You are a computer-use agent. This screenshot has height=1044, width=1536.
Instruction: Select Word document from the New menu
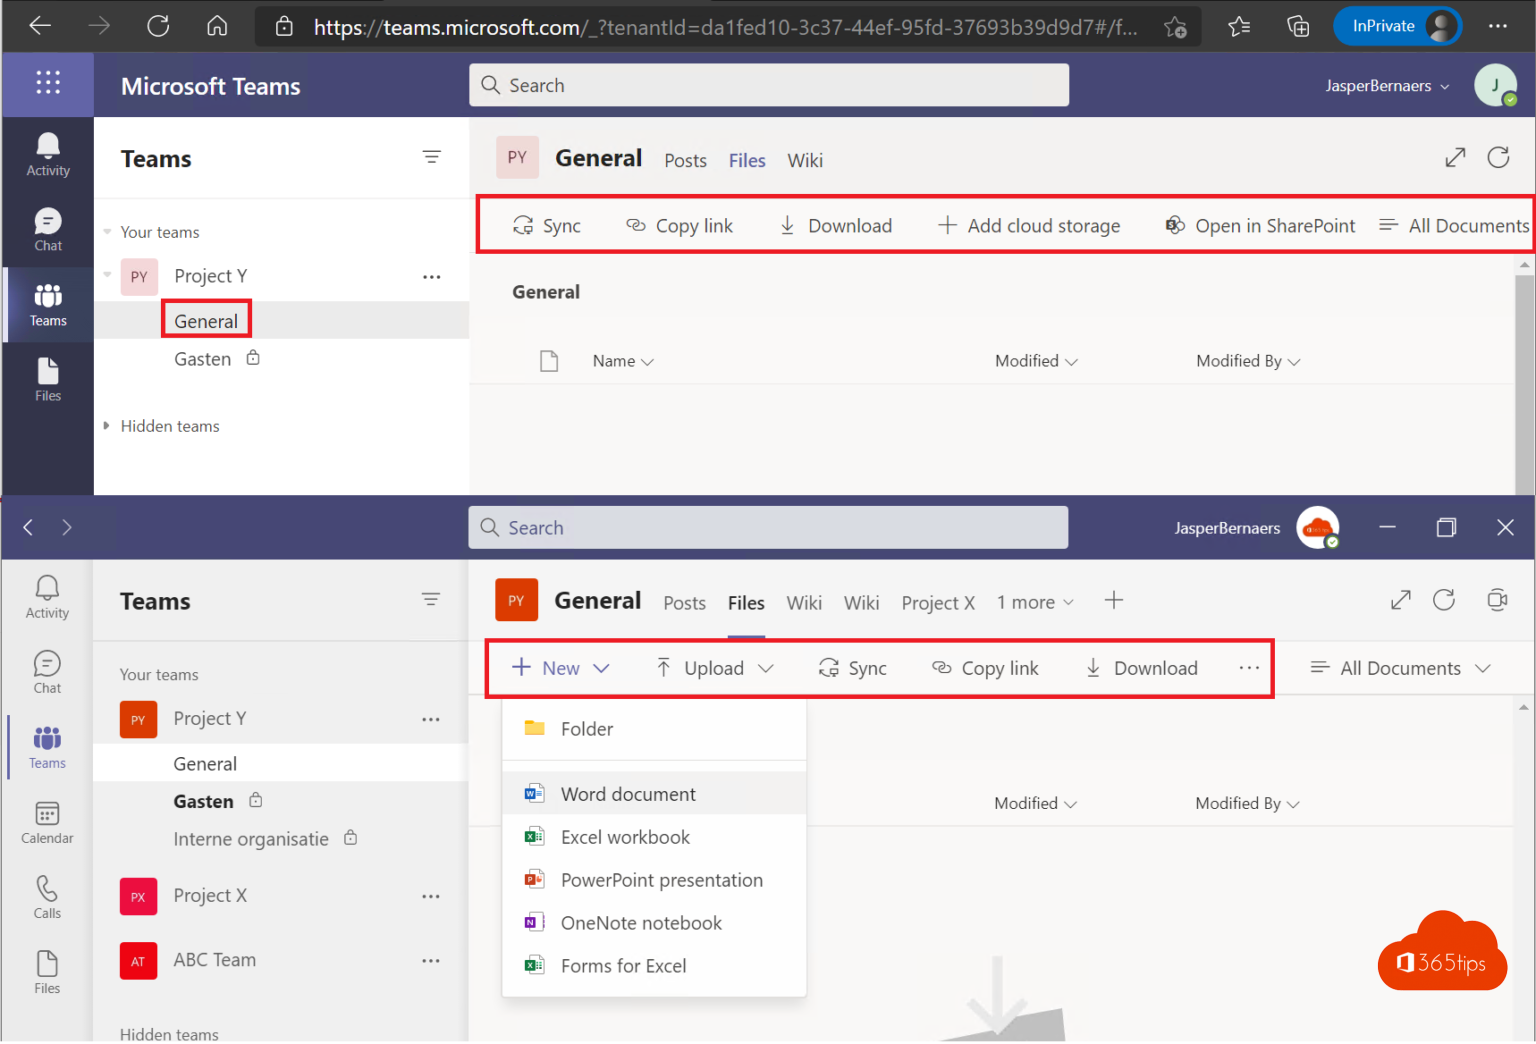click(x=627, y=793)
